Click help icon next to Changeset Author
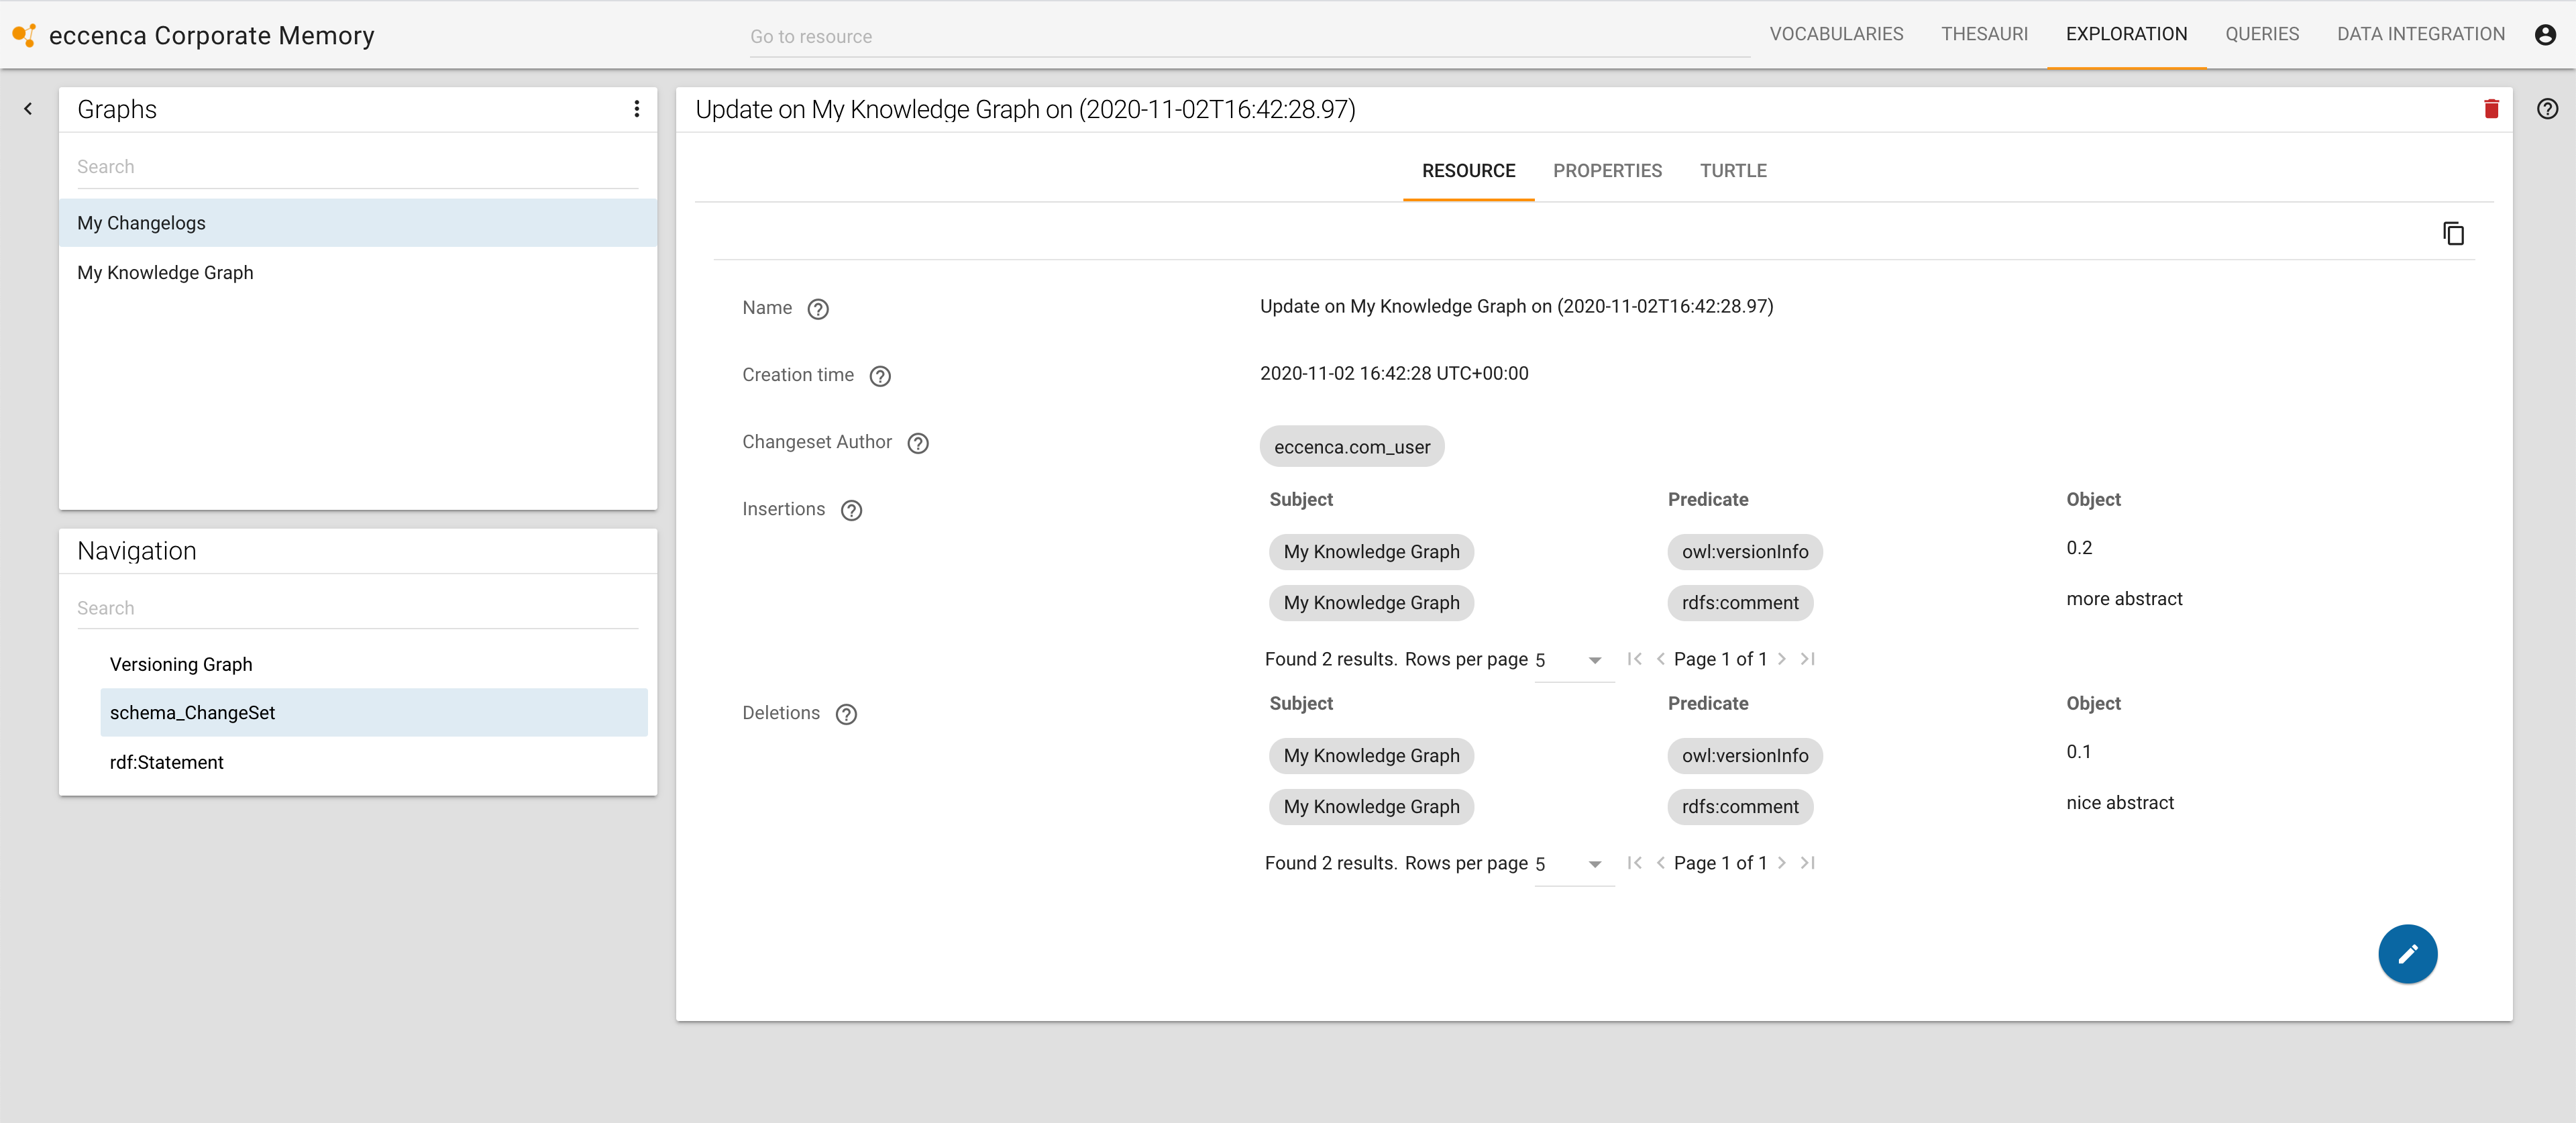 [917, 443]
